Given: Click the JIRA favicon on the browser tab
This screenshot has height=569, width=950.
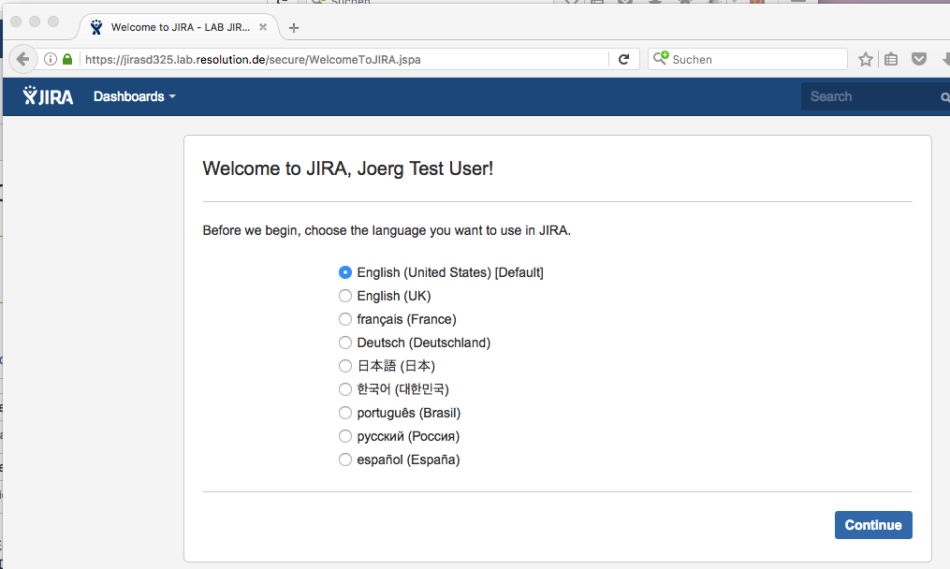Looking at the screenshot, I should (96, 27).
